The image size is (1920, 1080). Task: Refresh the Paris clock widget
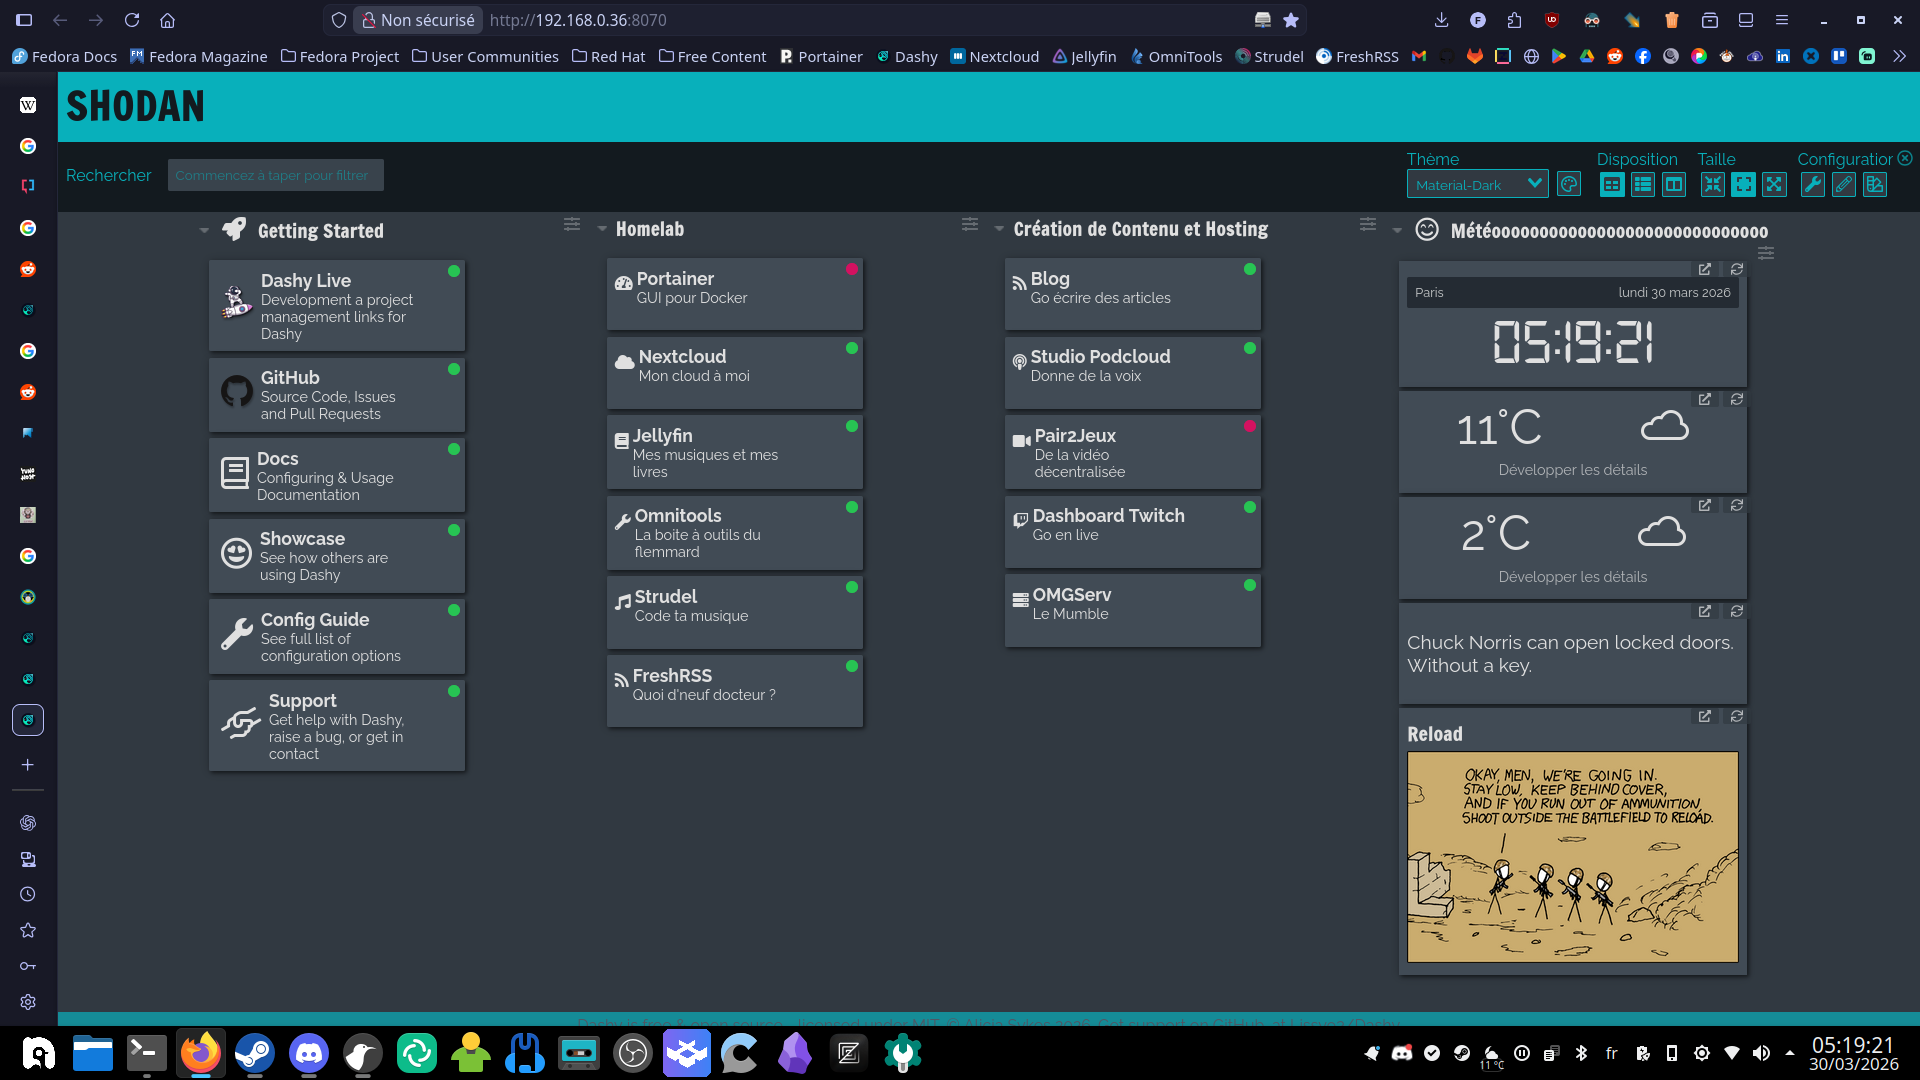pos(1737,269)
